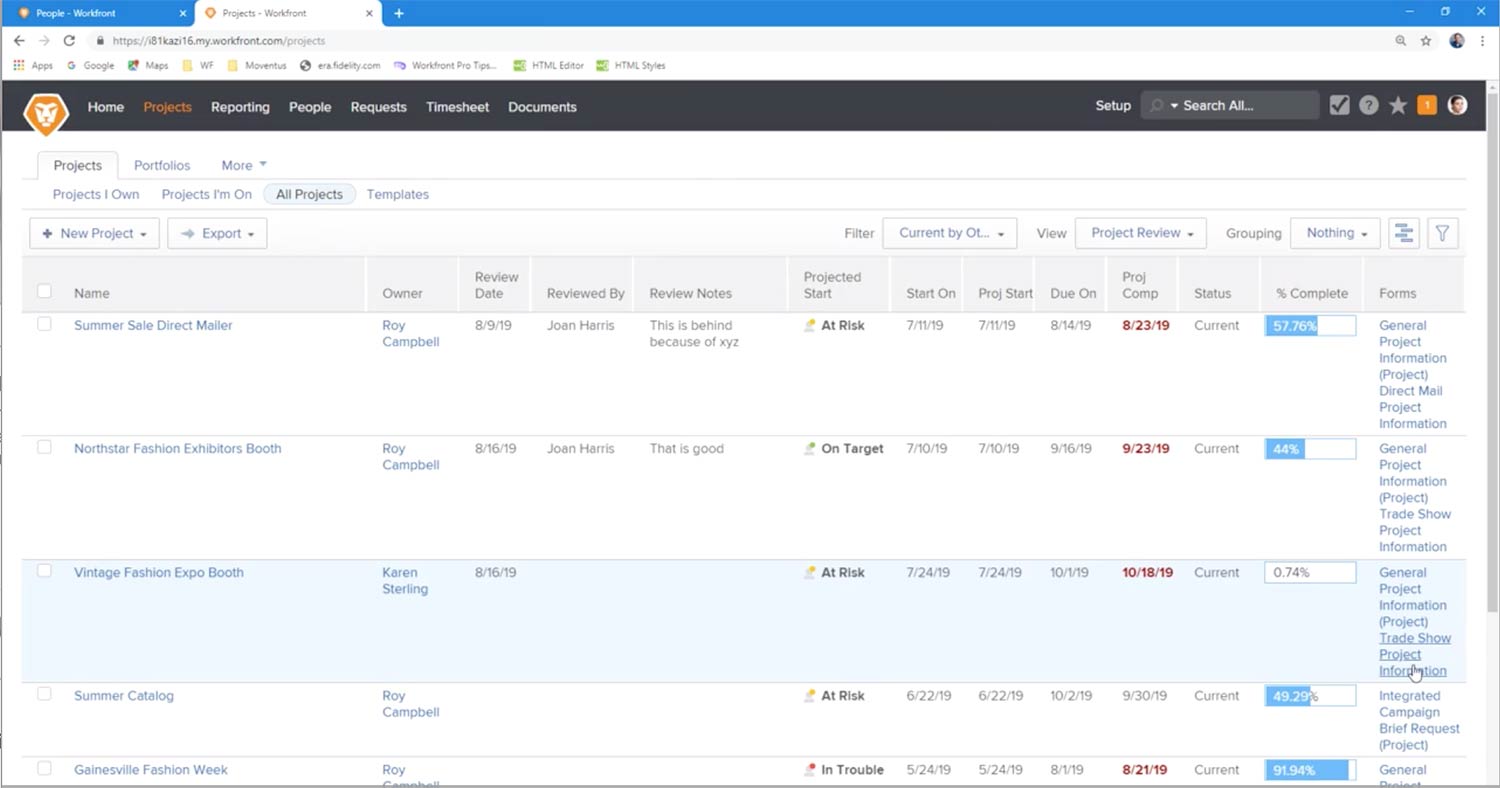Open the Templates sub-tab
This screenshot has height=788, width=1500.
398,194
